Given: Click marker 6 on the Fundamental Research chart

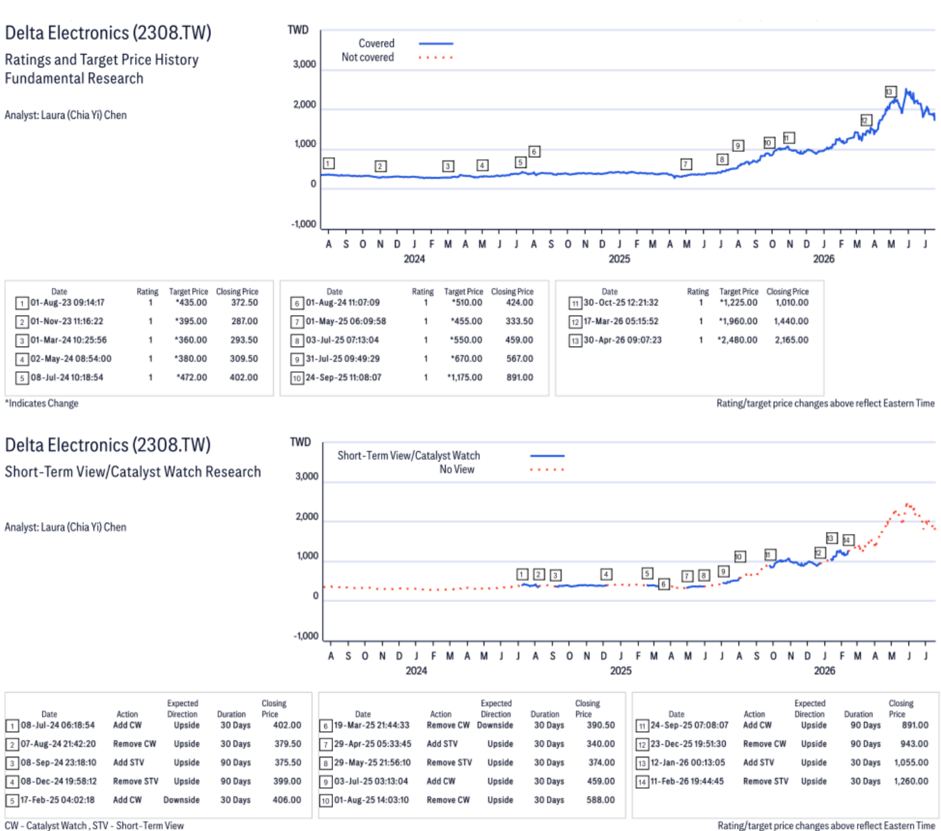Looking at the screenshot, I should pyautogui.click(x=534, y=151).
